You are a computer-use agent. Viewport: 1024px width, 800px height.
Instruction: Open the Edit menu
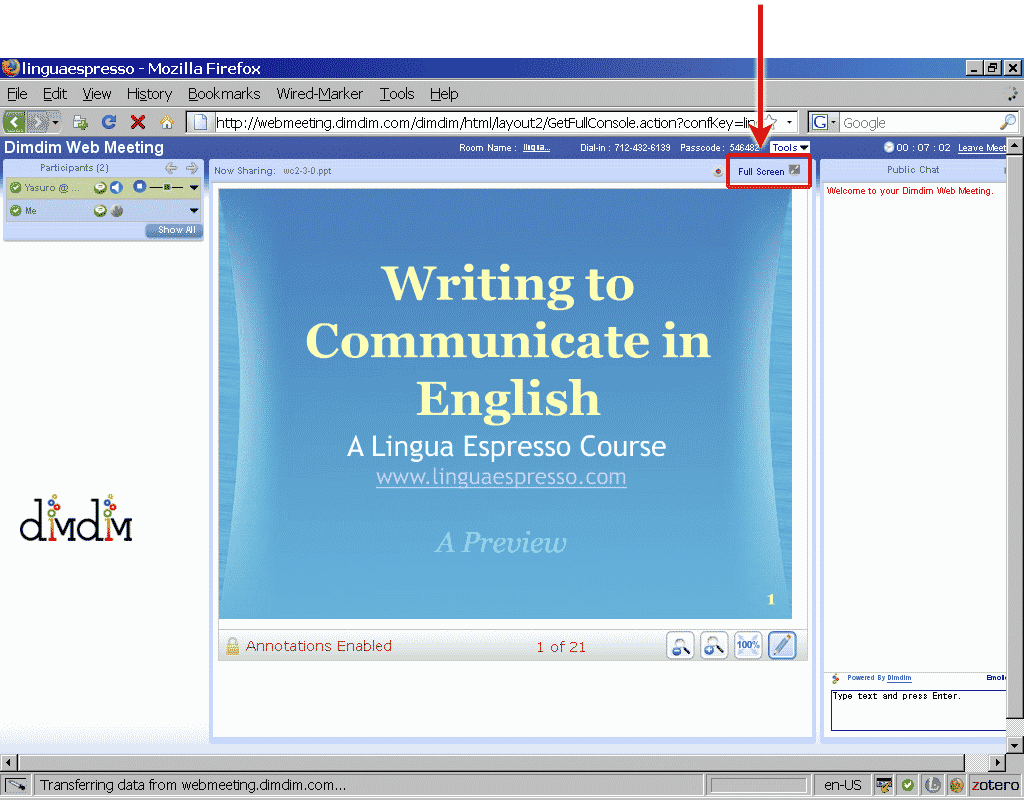(55, 94)
